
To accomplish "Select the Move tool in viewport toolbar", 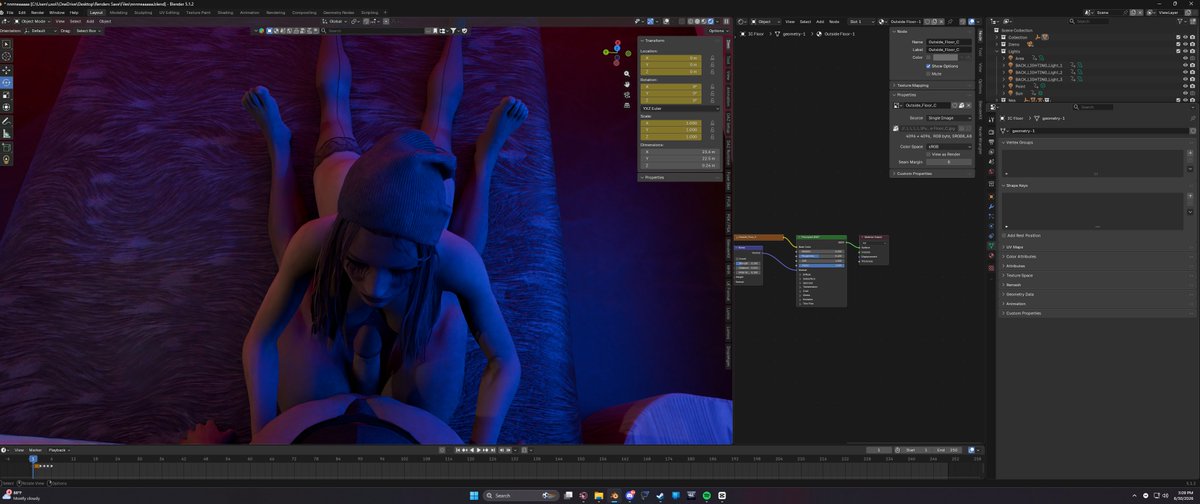I will click(x=8, y=70).
